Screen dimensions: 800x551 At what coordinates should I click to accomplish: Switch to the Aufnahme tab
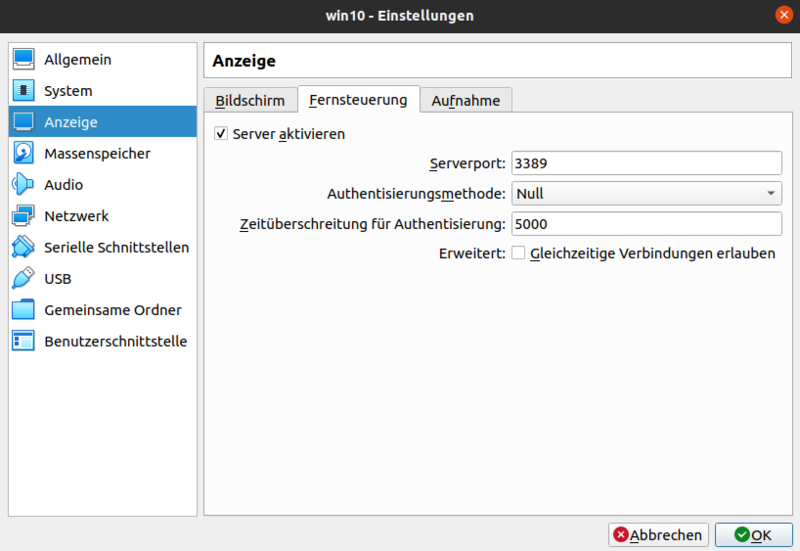466,101
